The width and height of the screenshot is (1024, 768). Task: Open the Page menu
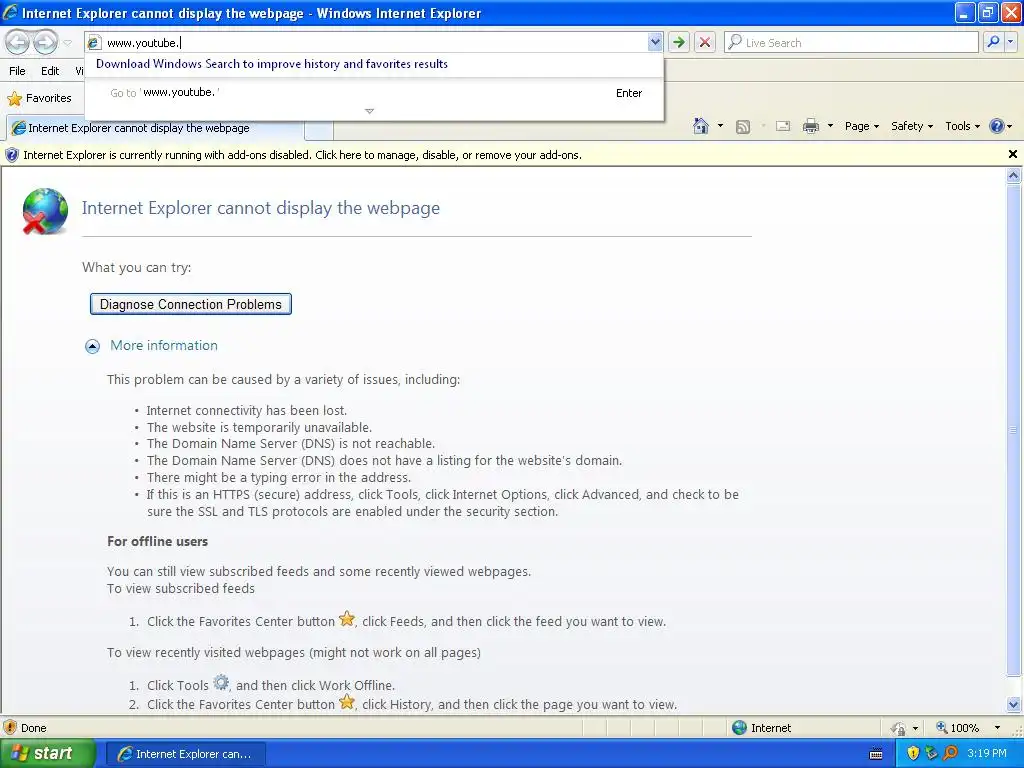pos(862,126)
